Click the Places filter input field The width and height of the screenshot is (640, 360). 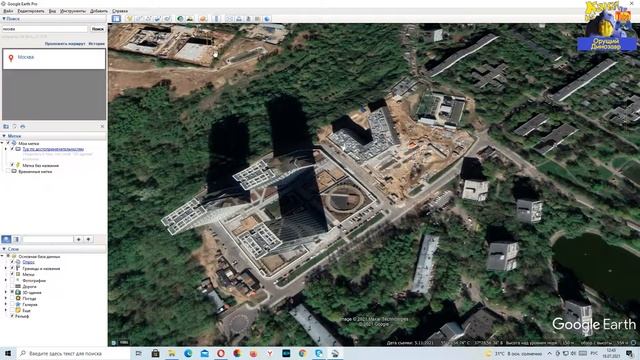point(47,239)
